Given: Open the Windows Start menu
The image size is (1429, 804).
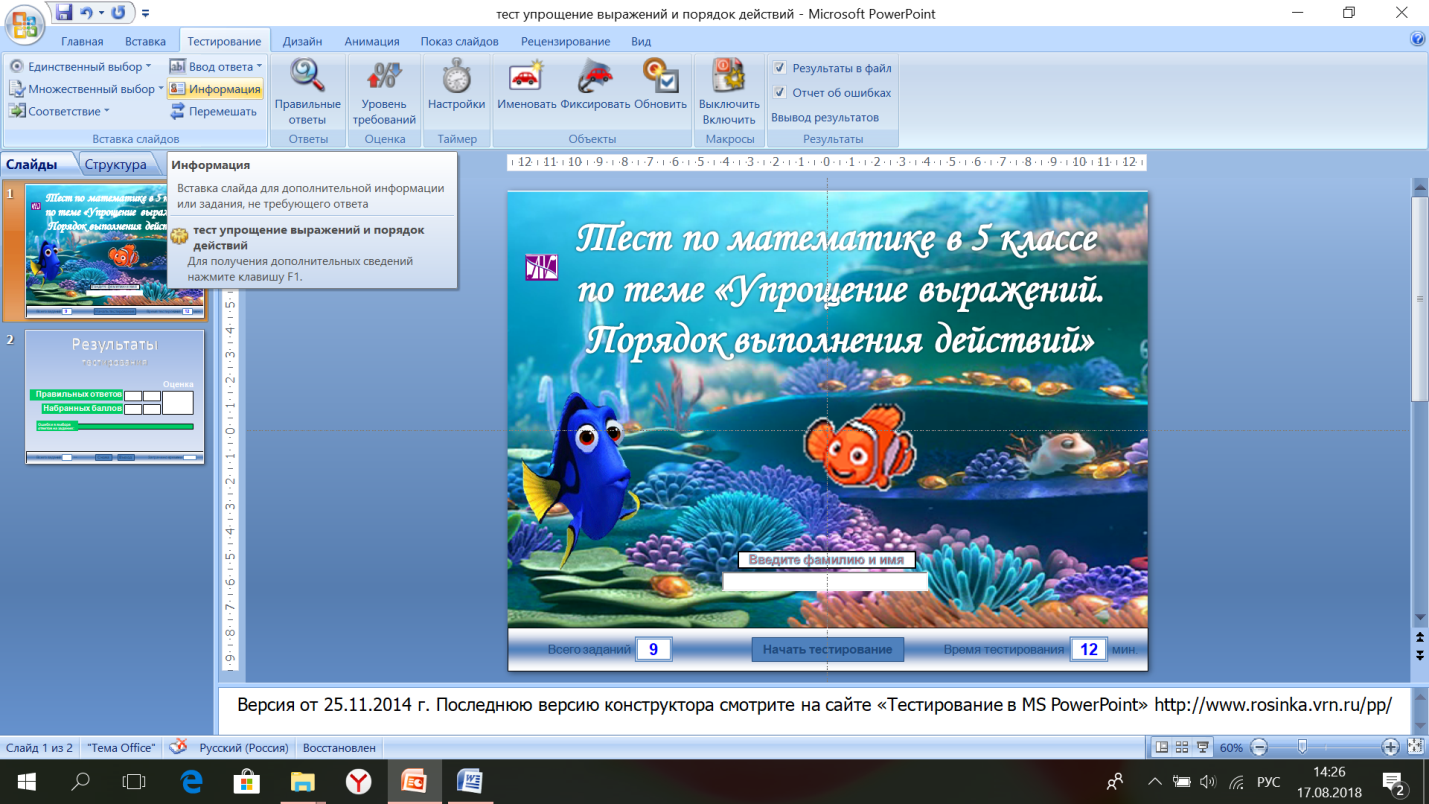Looking at the screenshot, I should (27, 781).
